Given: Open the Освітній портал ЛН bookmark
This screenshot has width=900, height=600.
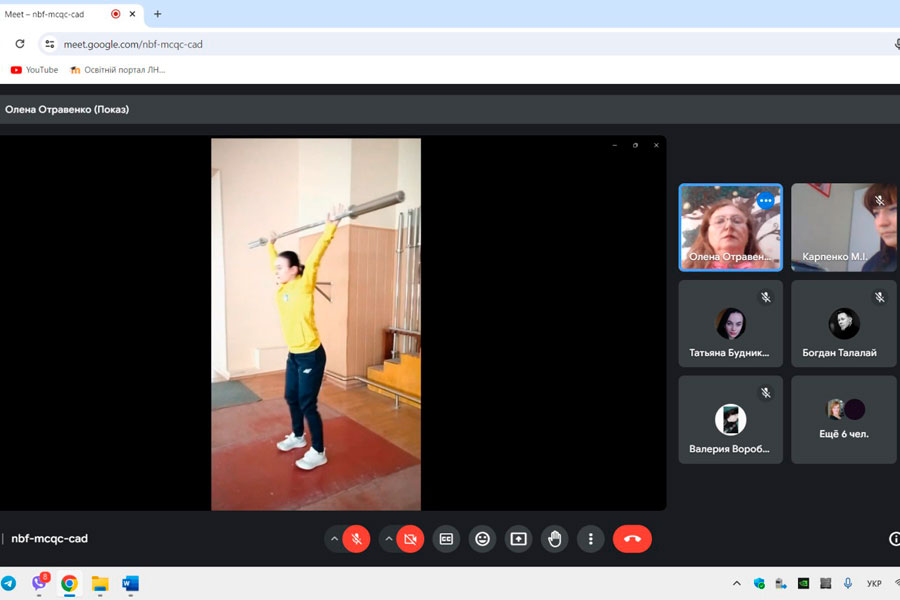Looking at the screenshot, I should 117,70.
